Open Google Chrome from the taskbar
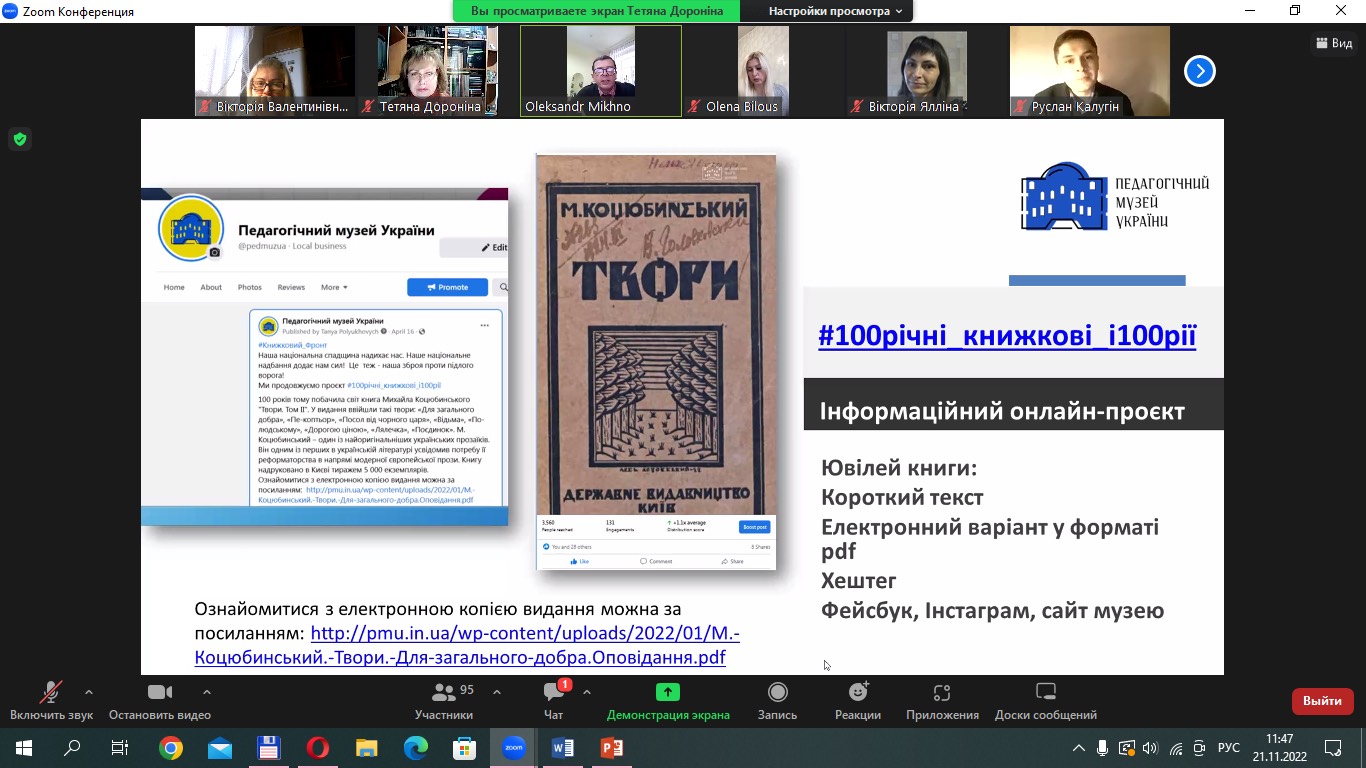This screenshot has width=1366, height=768. pos(171,748)
